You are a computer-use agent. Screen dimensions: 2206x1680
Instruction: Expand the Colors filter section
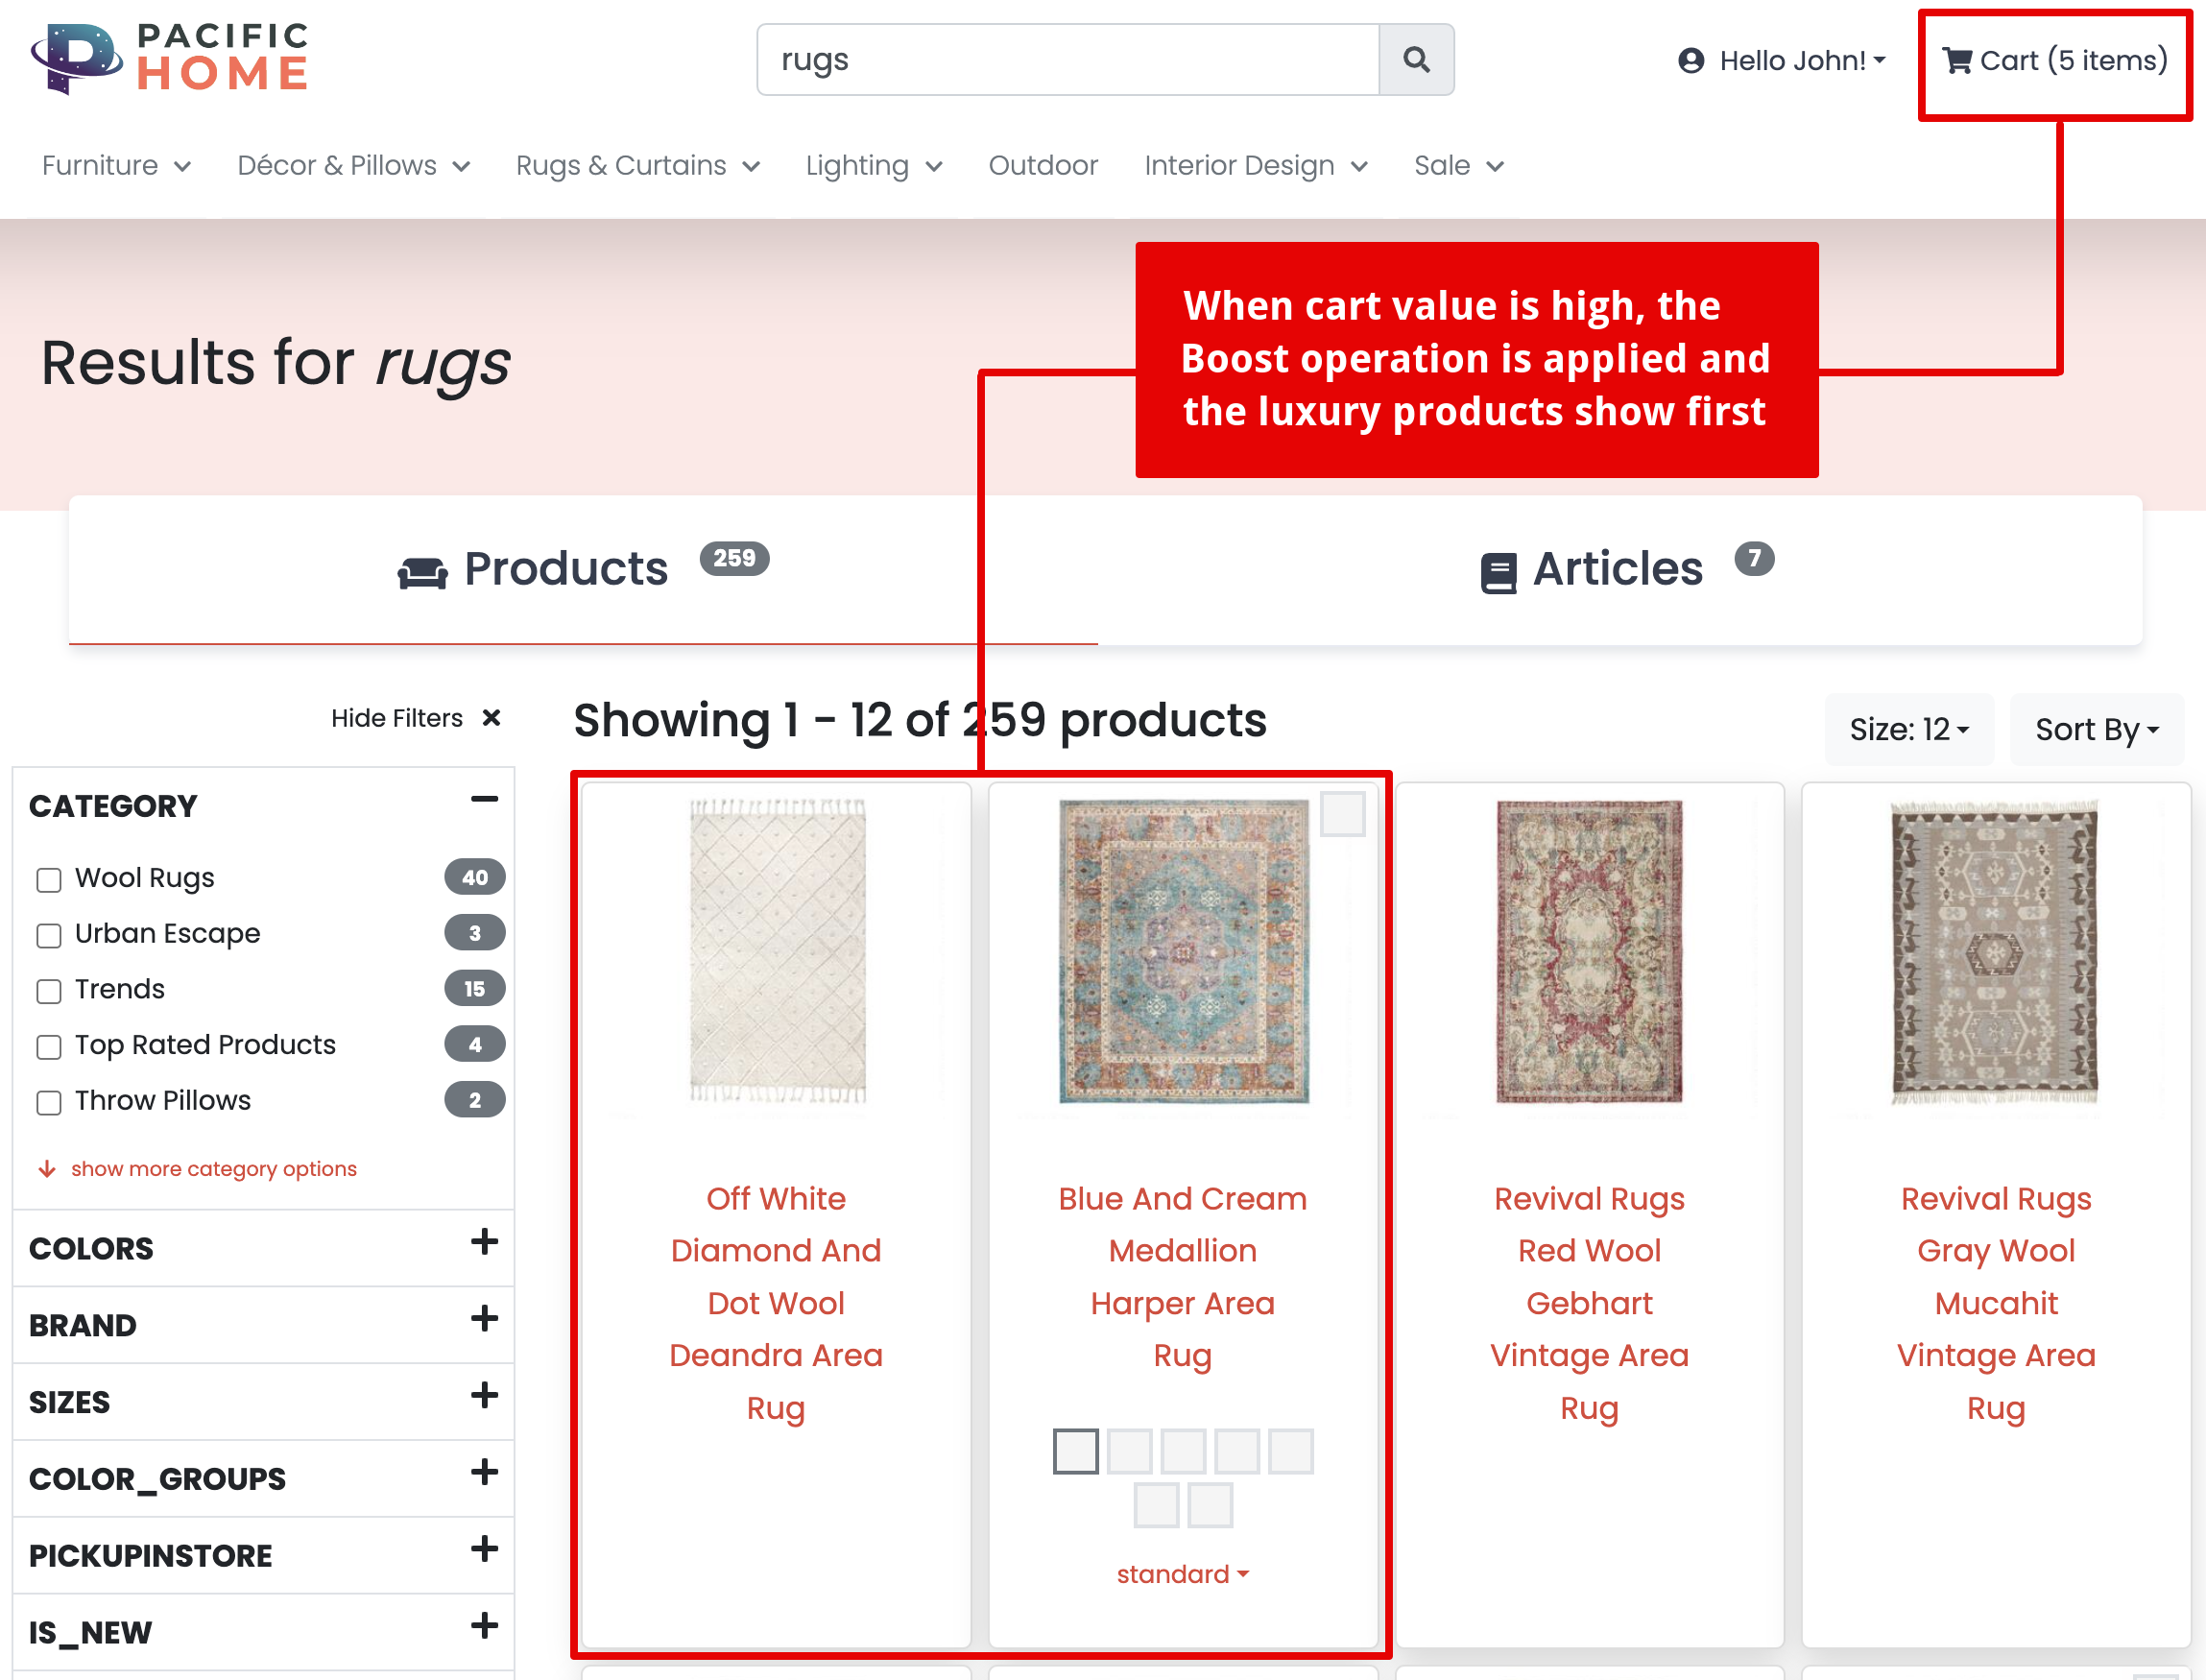click(x=484, y=1242)
